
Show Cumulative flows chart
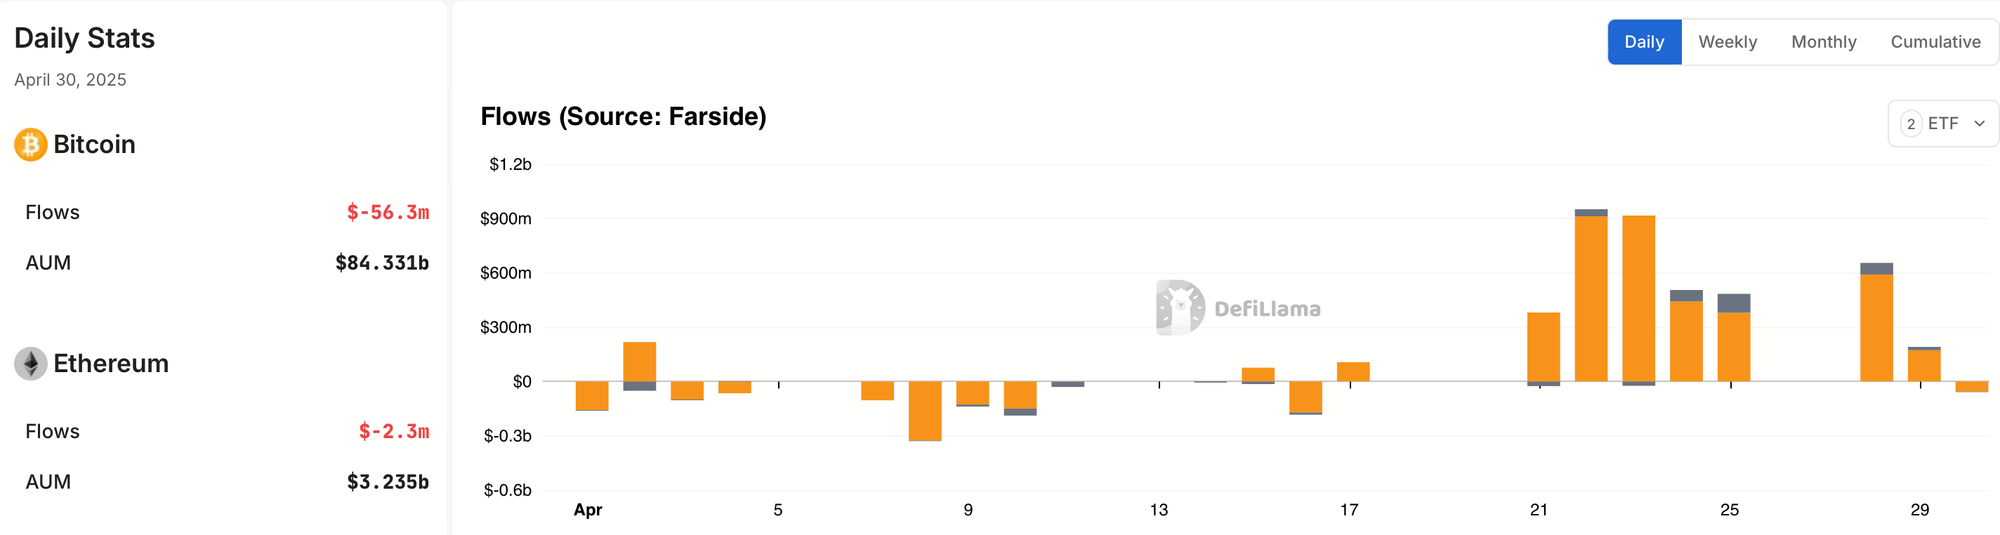[x=1935, y=42]
